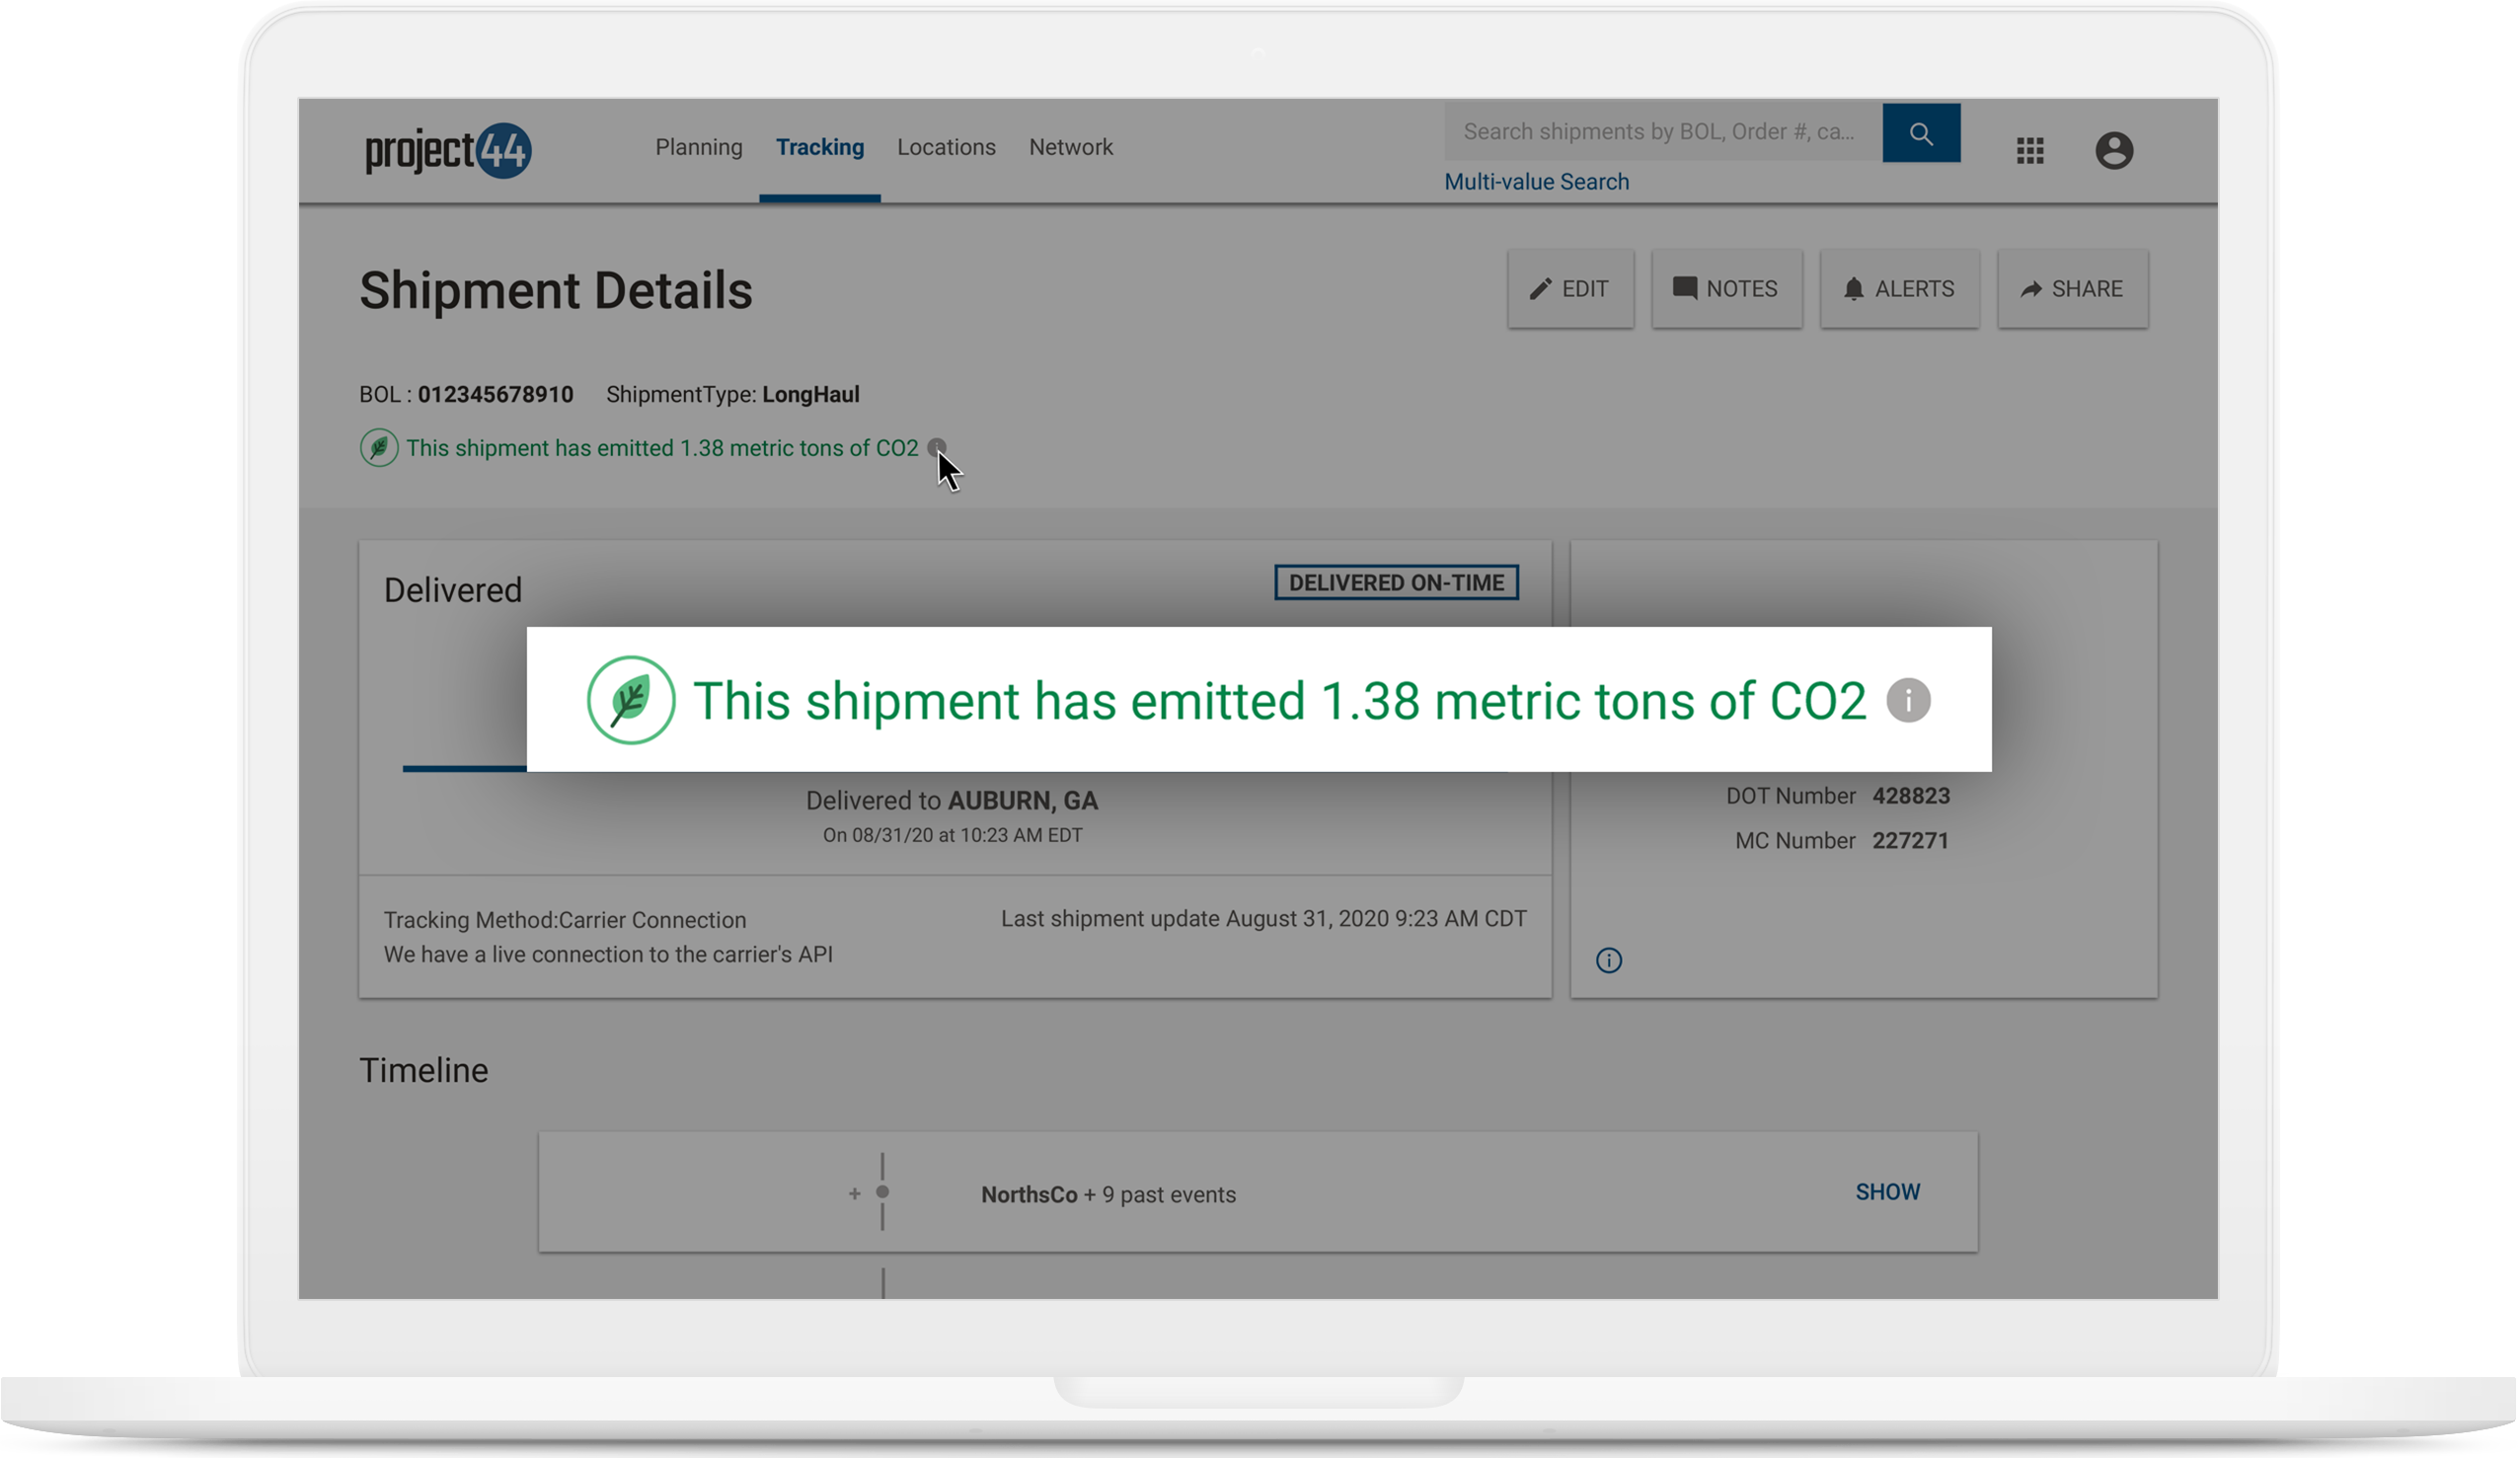
Task: Click the EDIT button
Action: click(x=1570, y=289)
